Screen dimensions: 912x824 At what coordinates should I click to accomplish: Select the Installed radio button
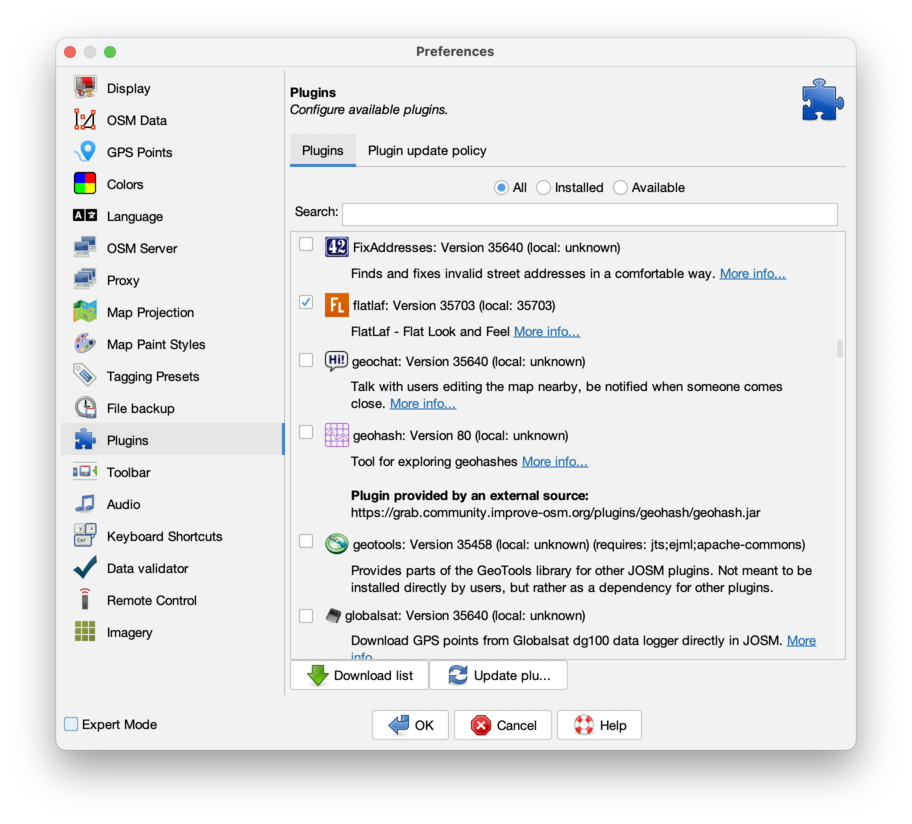pyautogui.click(x=544, y=187)
